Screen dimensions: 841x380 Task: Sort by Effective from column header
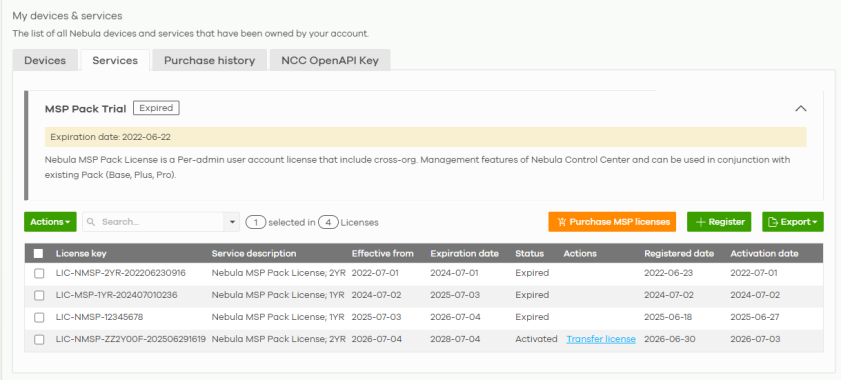(x=382, y=253)
